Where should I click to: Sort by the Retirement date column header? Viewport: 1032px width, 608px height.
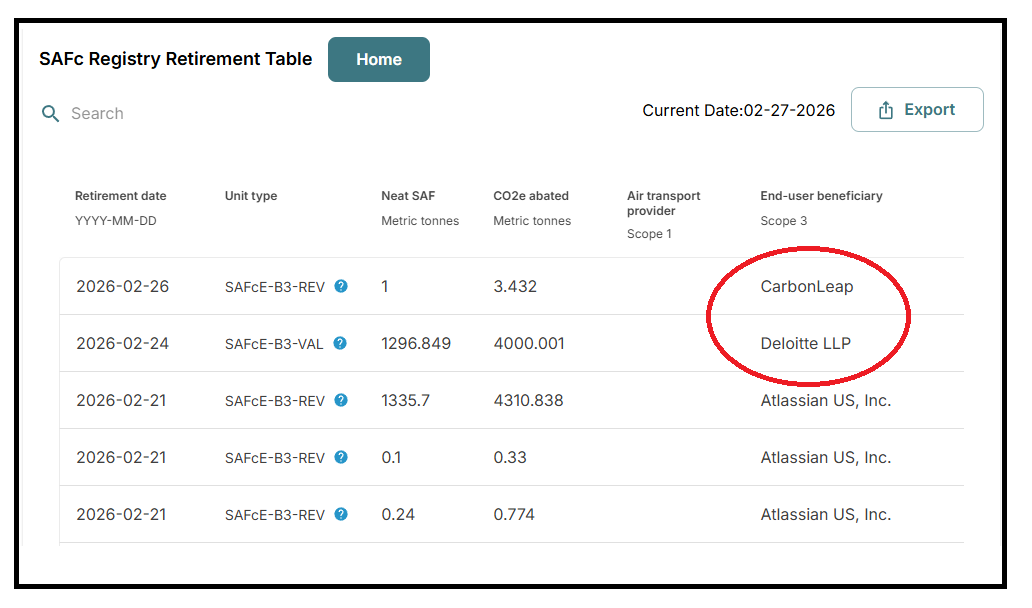pyautogui.click(x=120, y=196)
